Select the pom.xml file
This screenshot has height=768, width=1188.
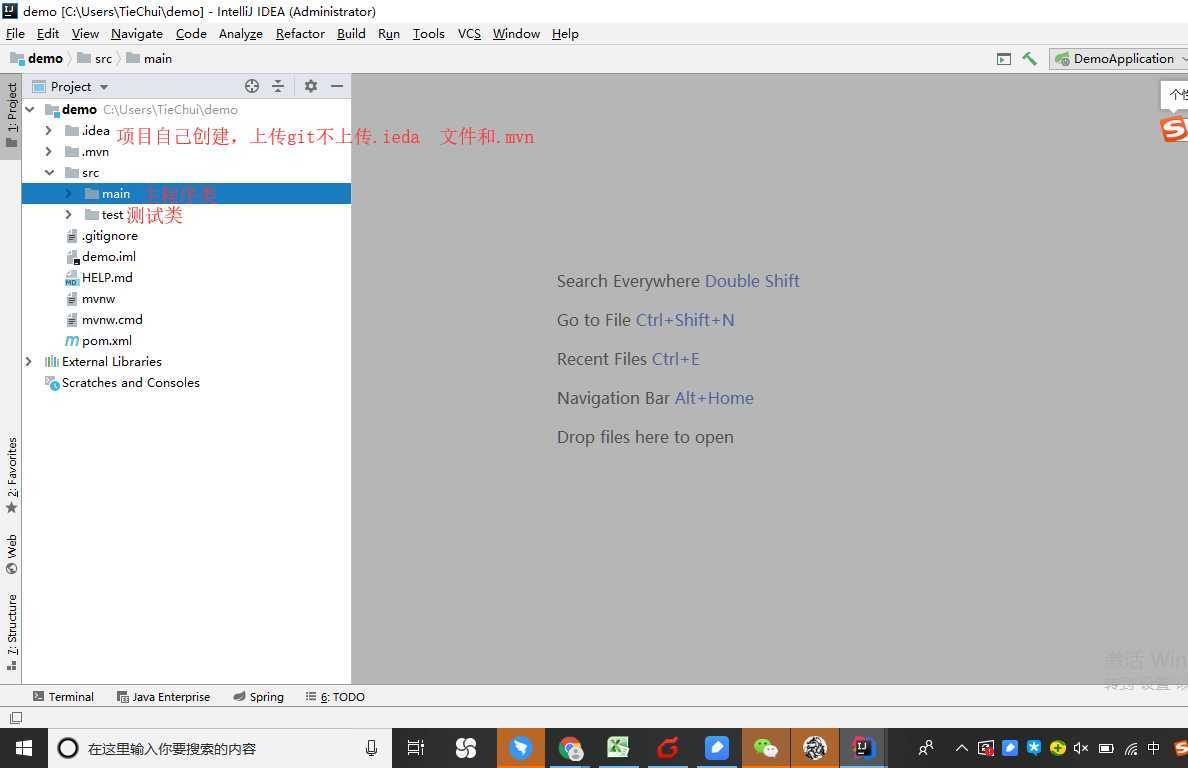(106, 341)
